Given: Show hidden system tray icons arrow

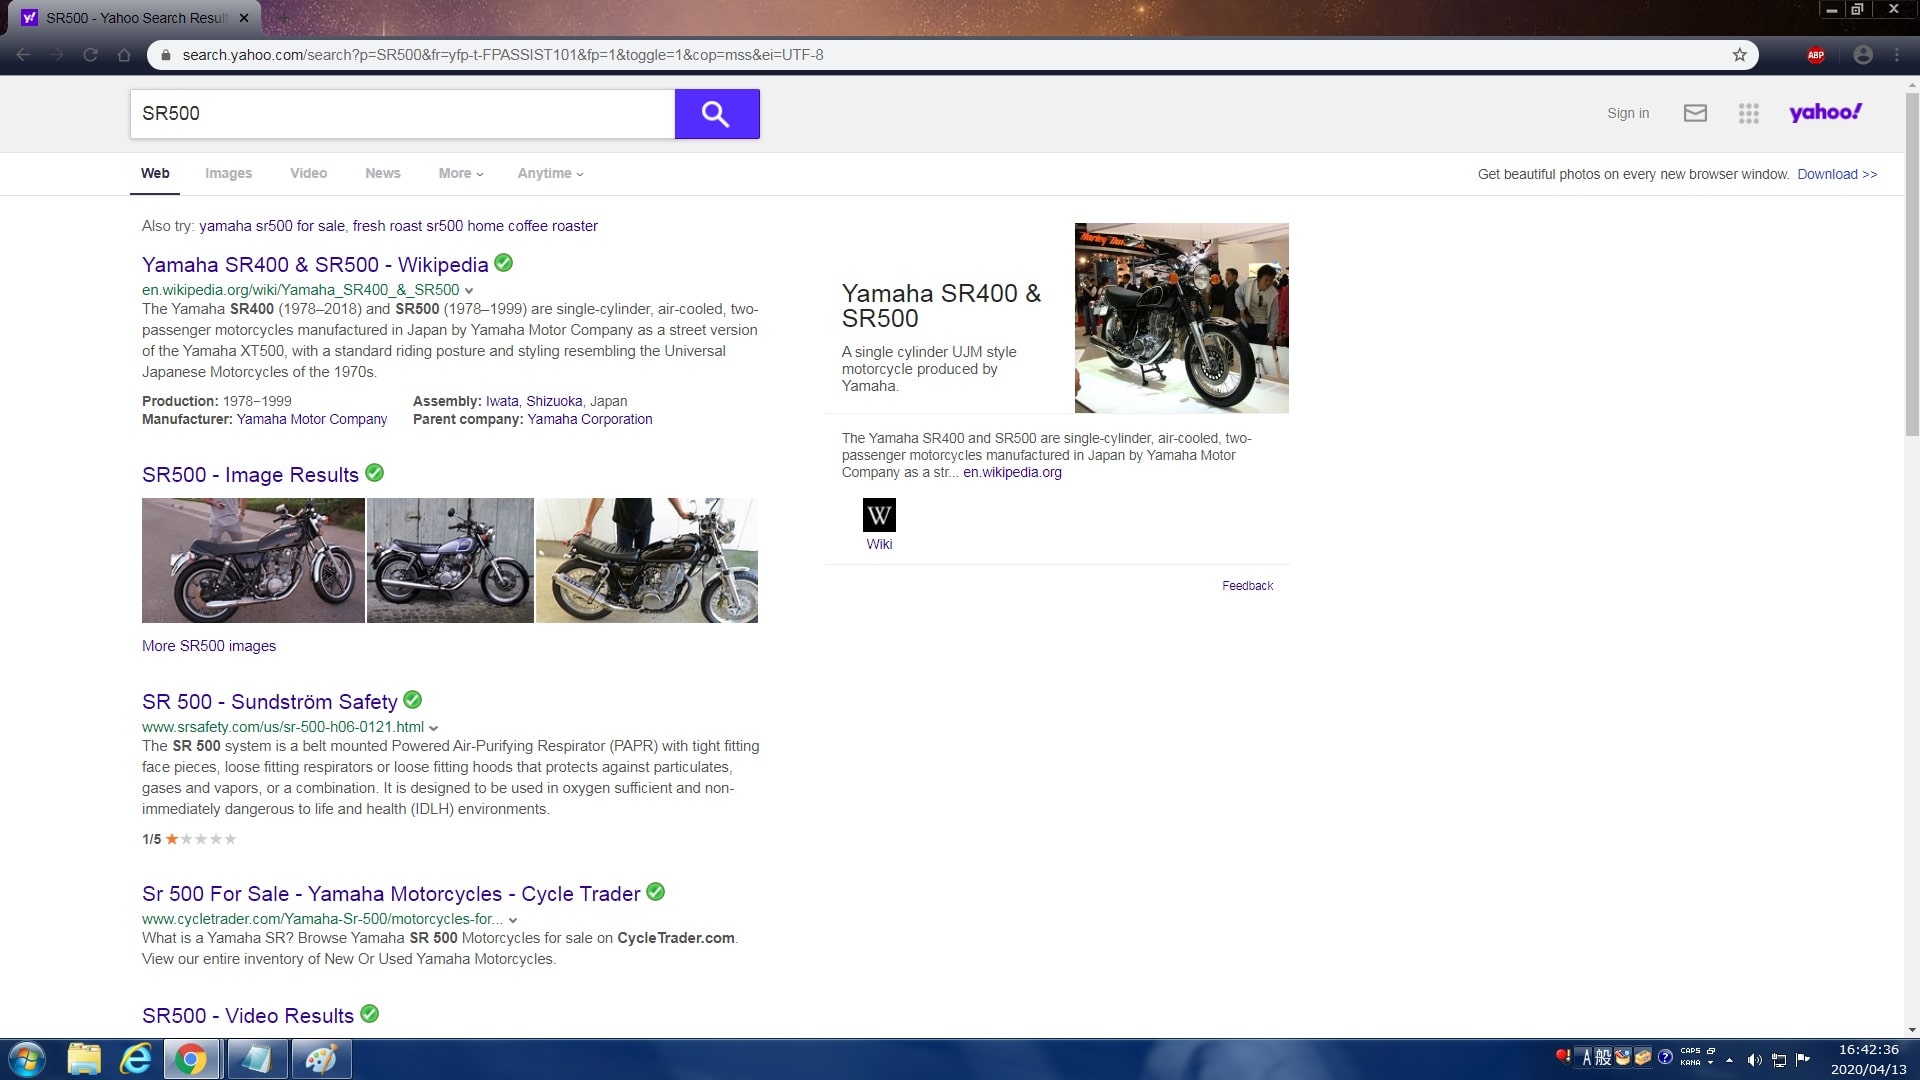Looking at the screenshot, I should (1729, 1060).
